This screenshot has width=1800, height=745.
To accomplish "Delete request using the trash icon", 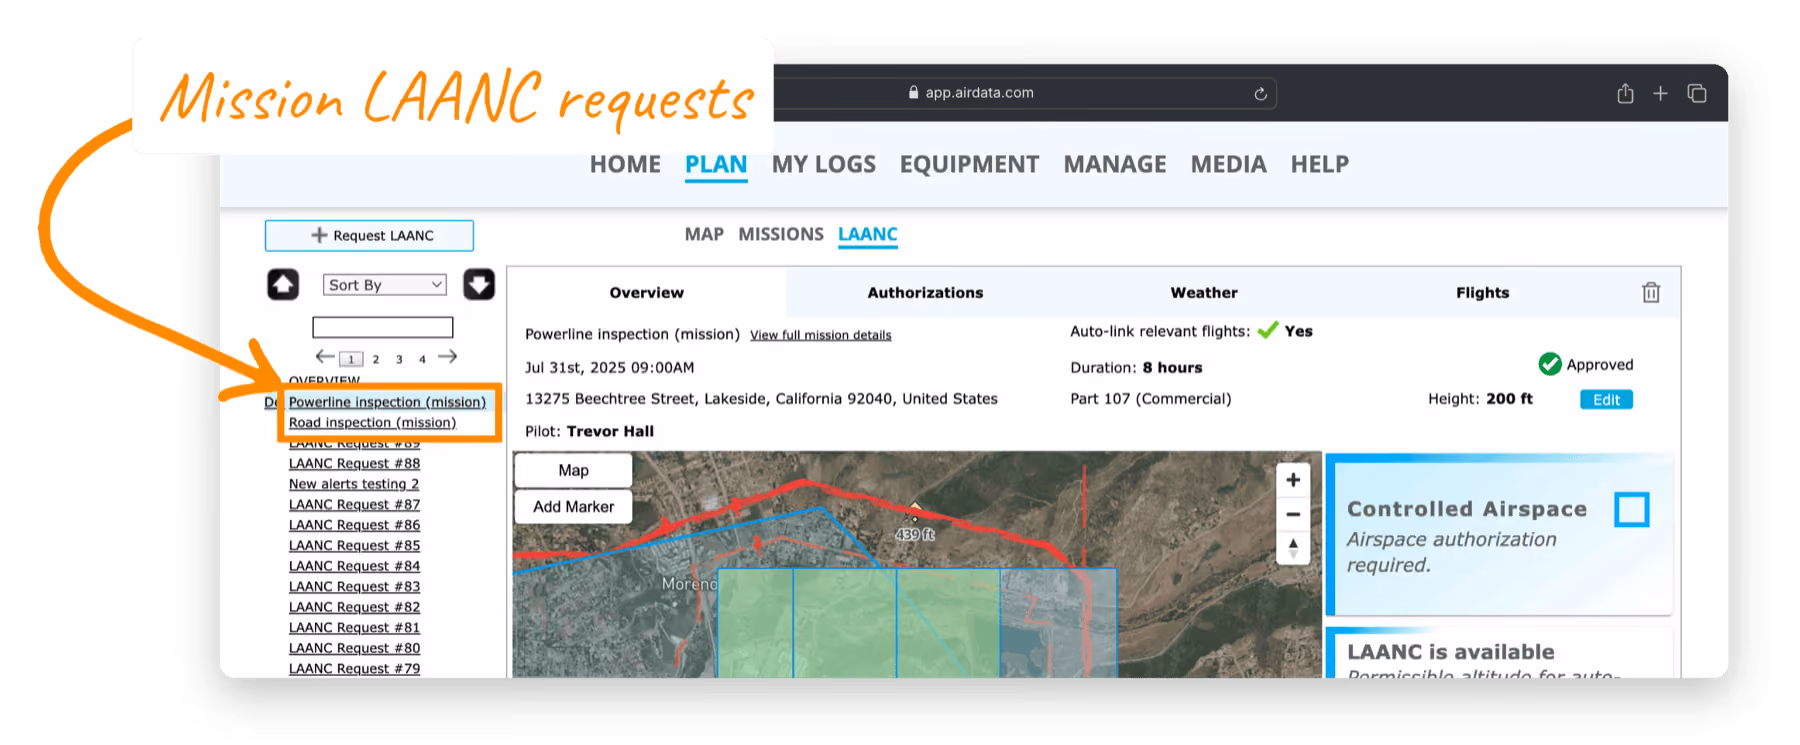I will 1651,292.
